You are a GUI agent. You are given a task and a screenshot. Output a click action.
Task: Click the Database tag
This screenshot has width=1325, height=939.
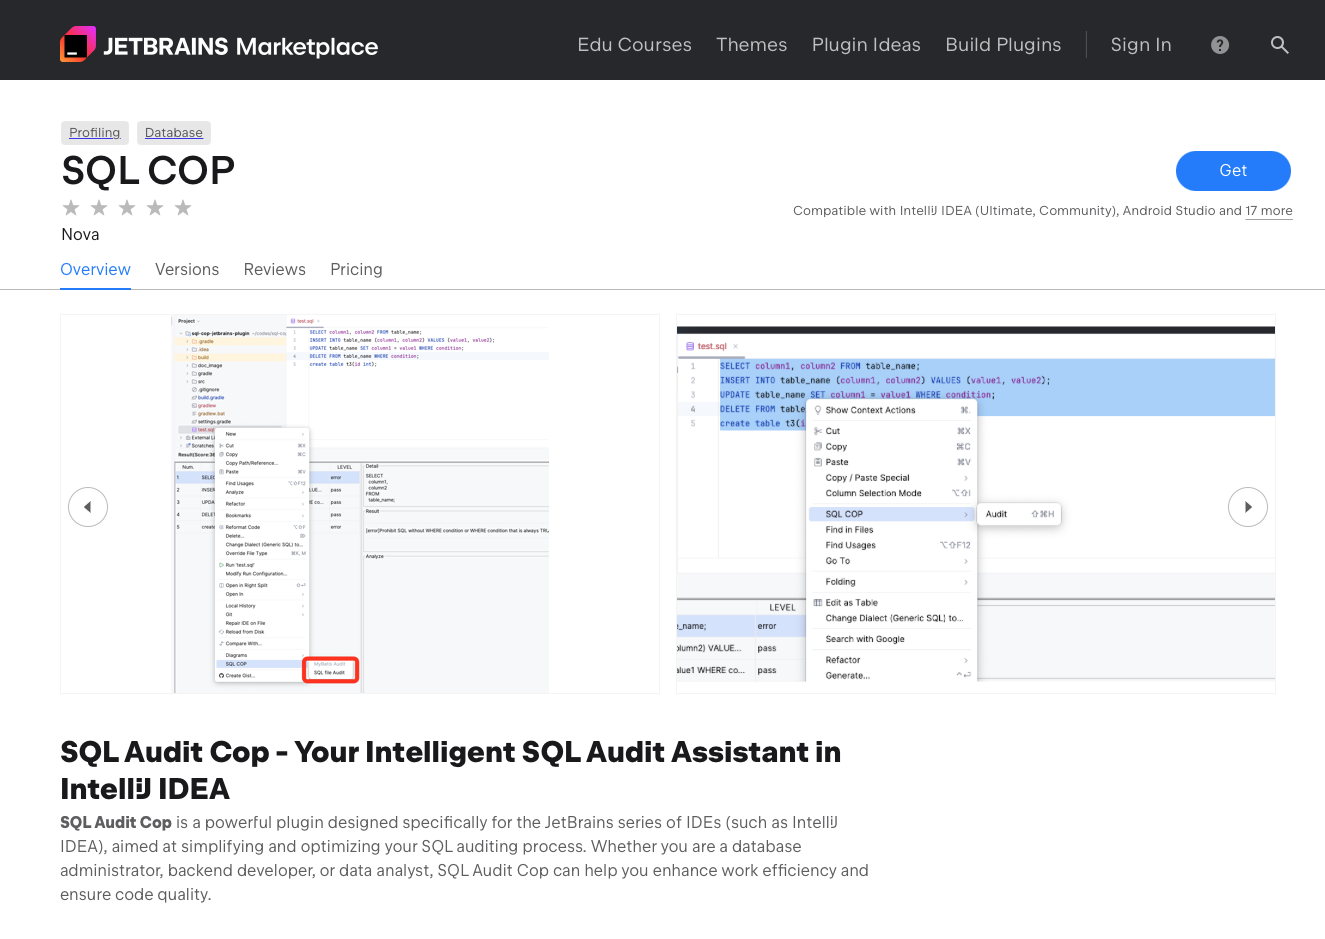point(174,132)
